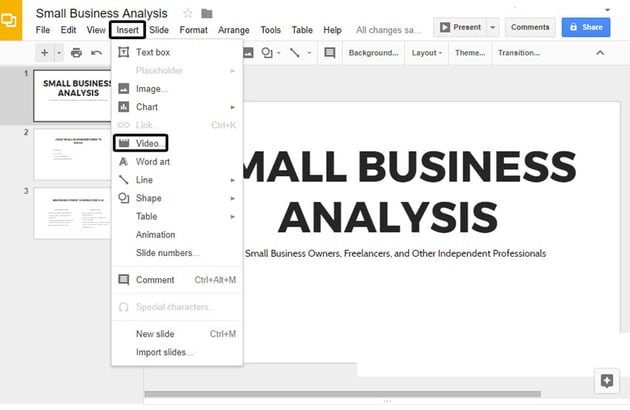
Task: Open the Format menu
Action: tap(194, 30)
